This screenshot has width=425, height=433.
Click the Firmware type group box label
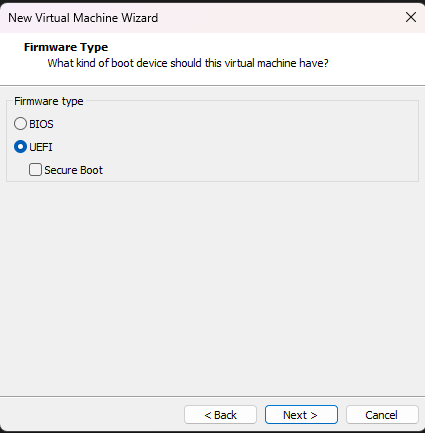tap(49, 101)
